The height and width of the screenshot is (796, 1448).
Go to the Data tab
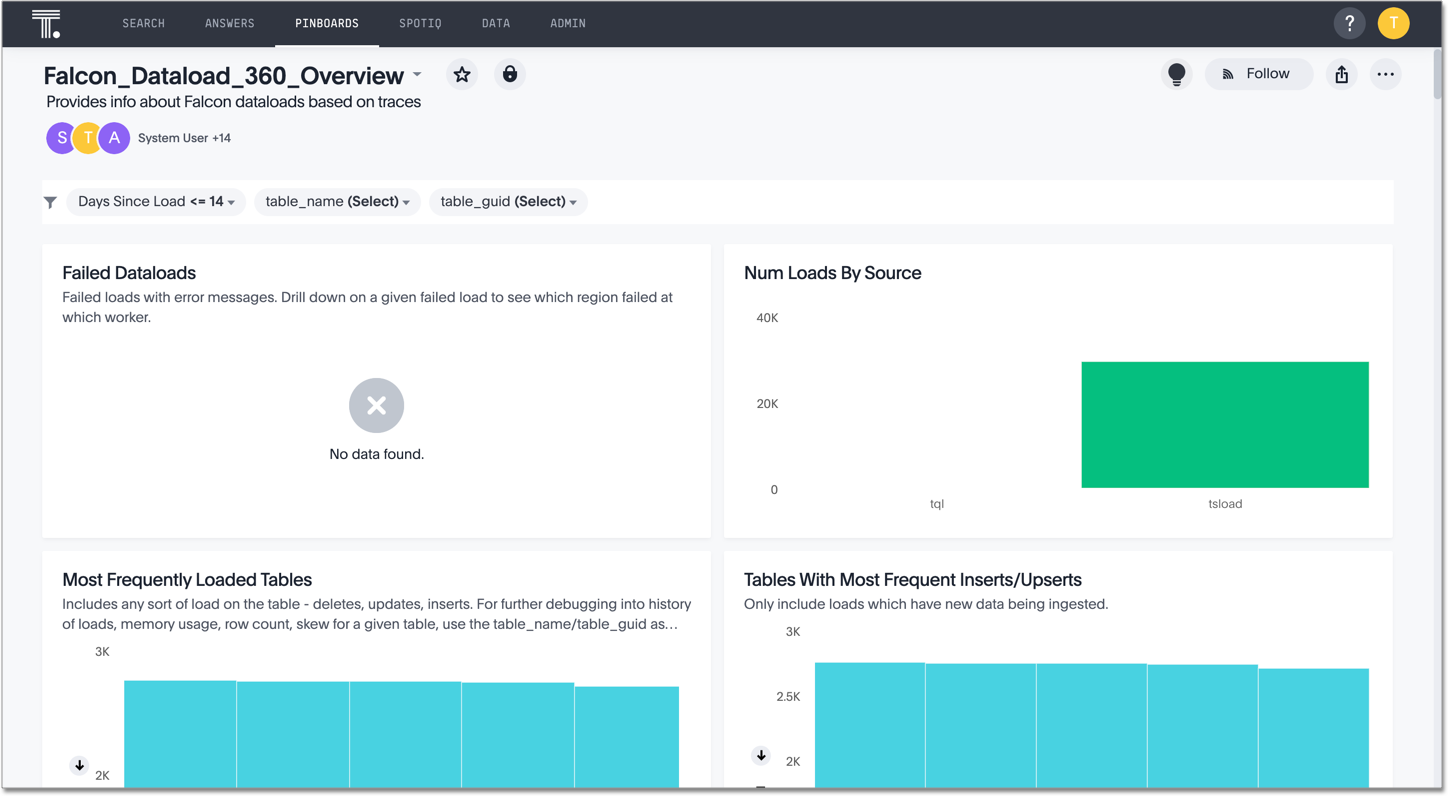click(x=496, y=24)
